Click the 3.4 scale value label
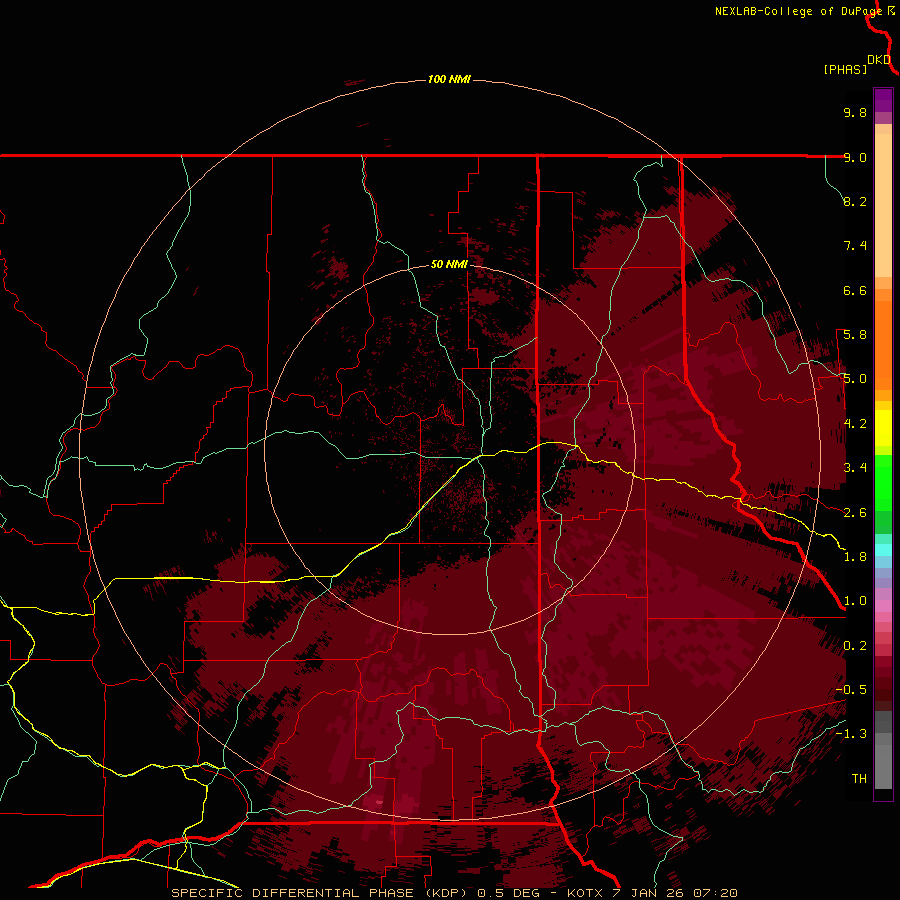 pyautogui.click(x=855, y=468)
